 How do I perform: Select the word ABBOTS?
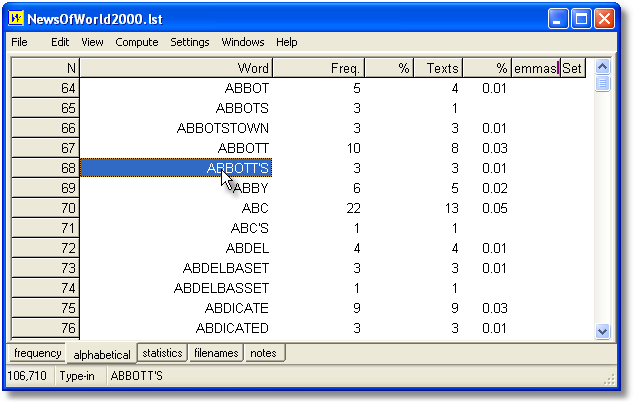point(242,108)
